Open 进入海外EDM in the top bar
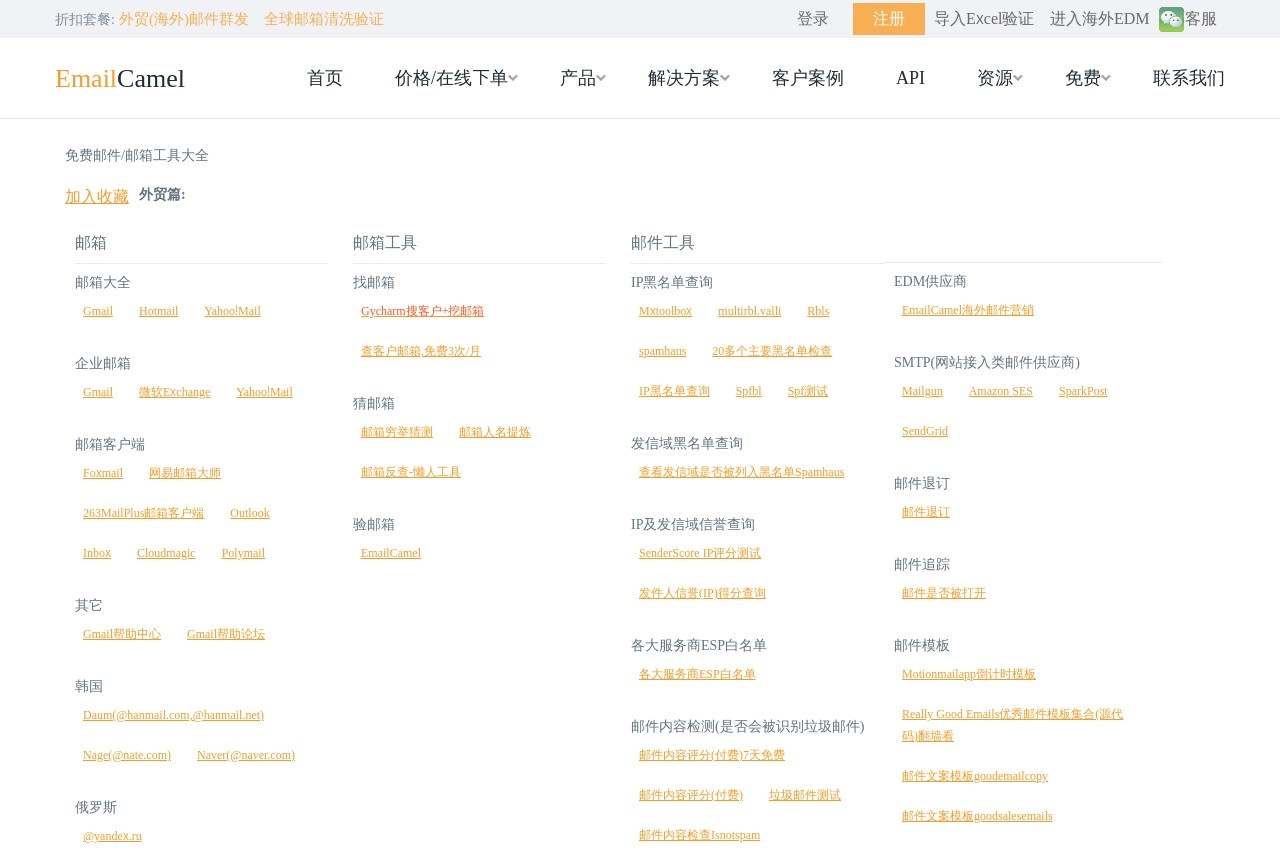This screenshot has width=1280, height=853. click(x=1100, y=19)
